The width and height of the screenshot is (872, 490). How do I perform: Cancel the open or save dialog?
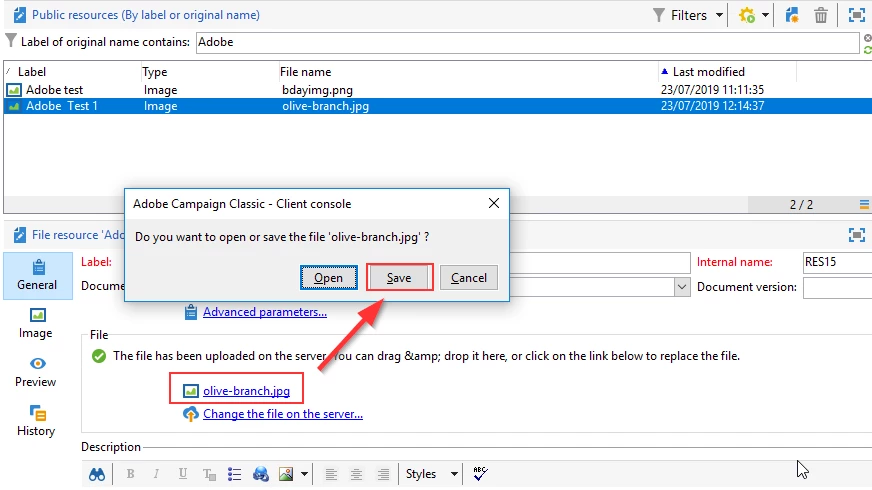tap(469, 278)
